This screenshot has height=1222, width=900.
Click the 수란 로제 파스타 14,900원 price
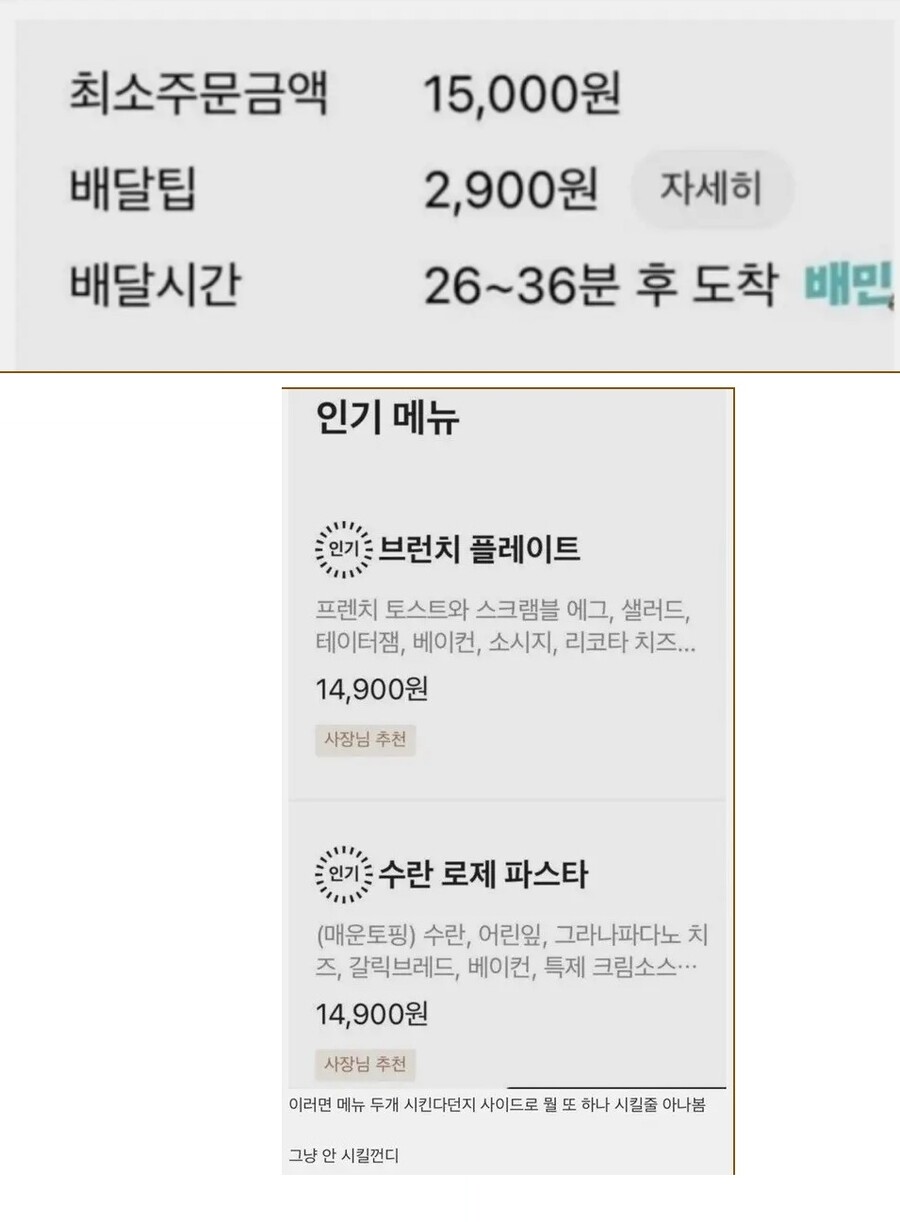[x=372, y=1014]
